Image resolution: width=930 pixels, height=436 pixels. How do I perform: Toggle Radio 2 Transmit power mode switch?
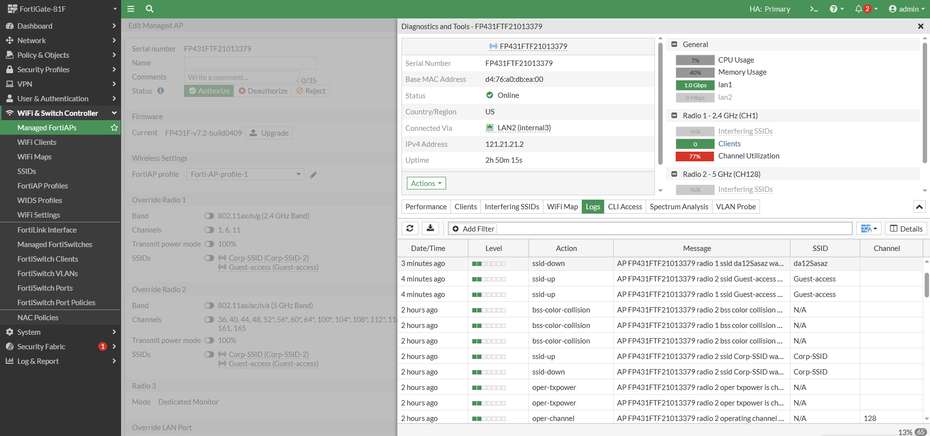coord(209,340)
